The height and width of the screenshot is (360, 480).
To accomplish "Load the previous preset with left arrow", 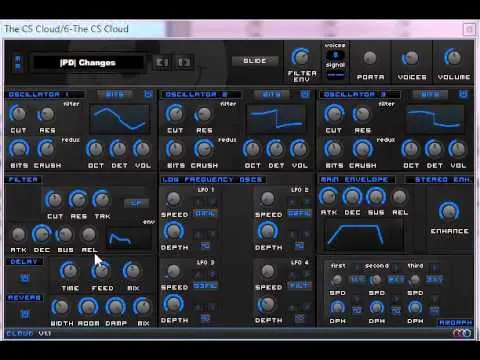I will point(162,62).
